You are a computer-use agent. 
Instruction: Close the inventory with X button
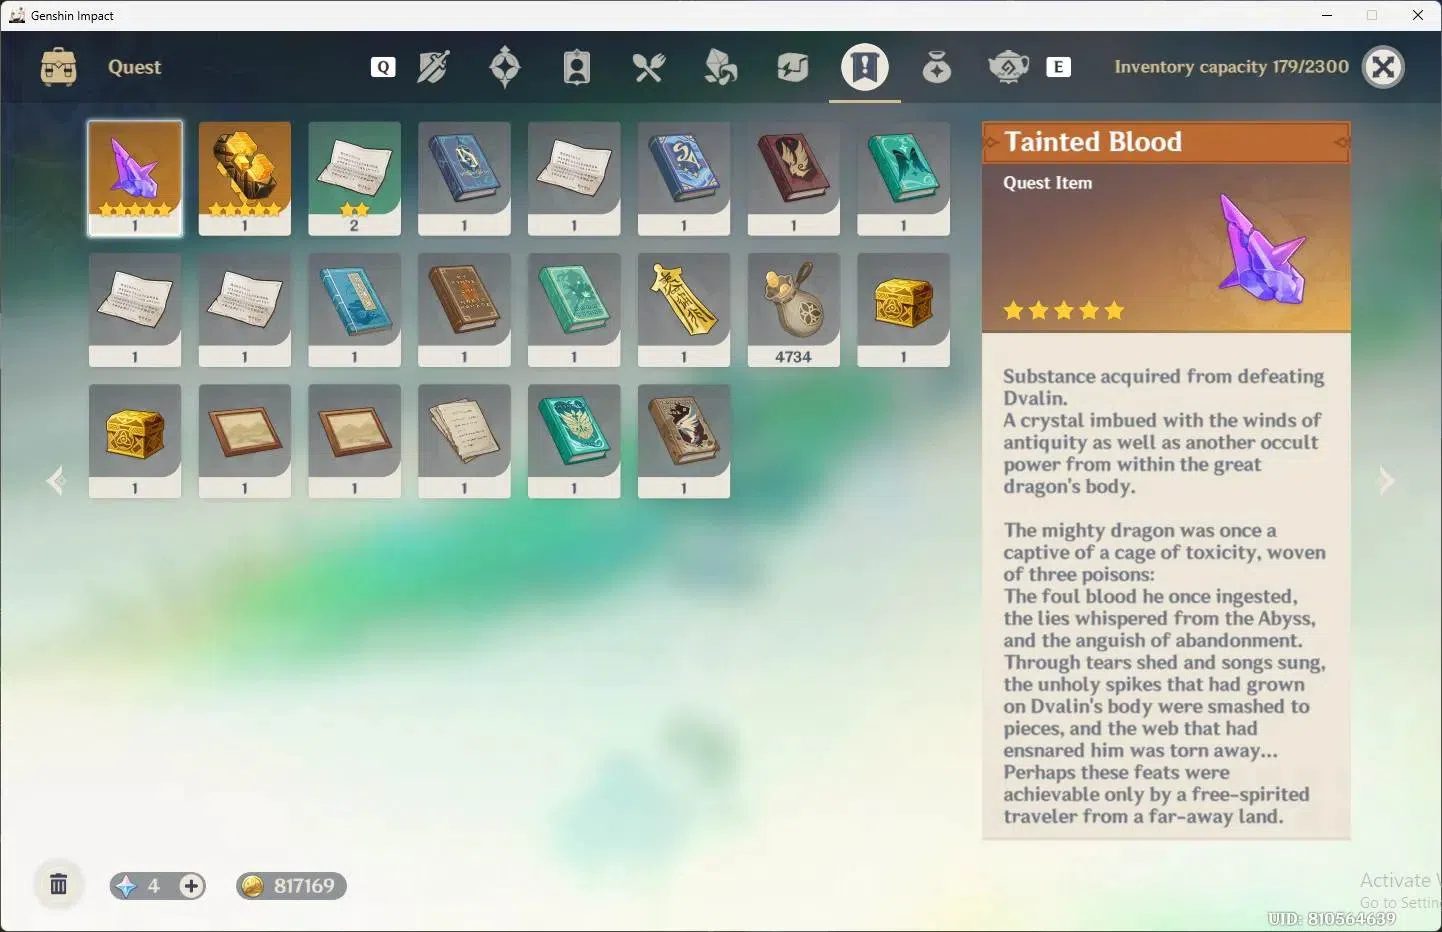pyautogui.click(x=1384, y=67)
